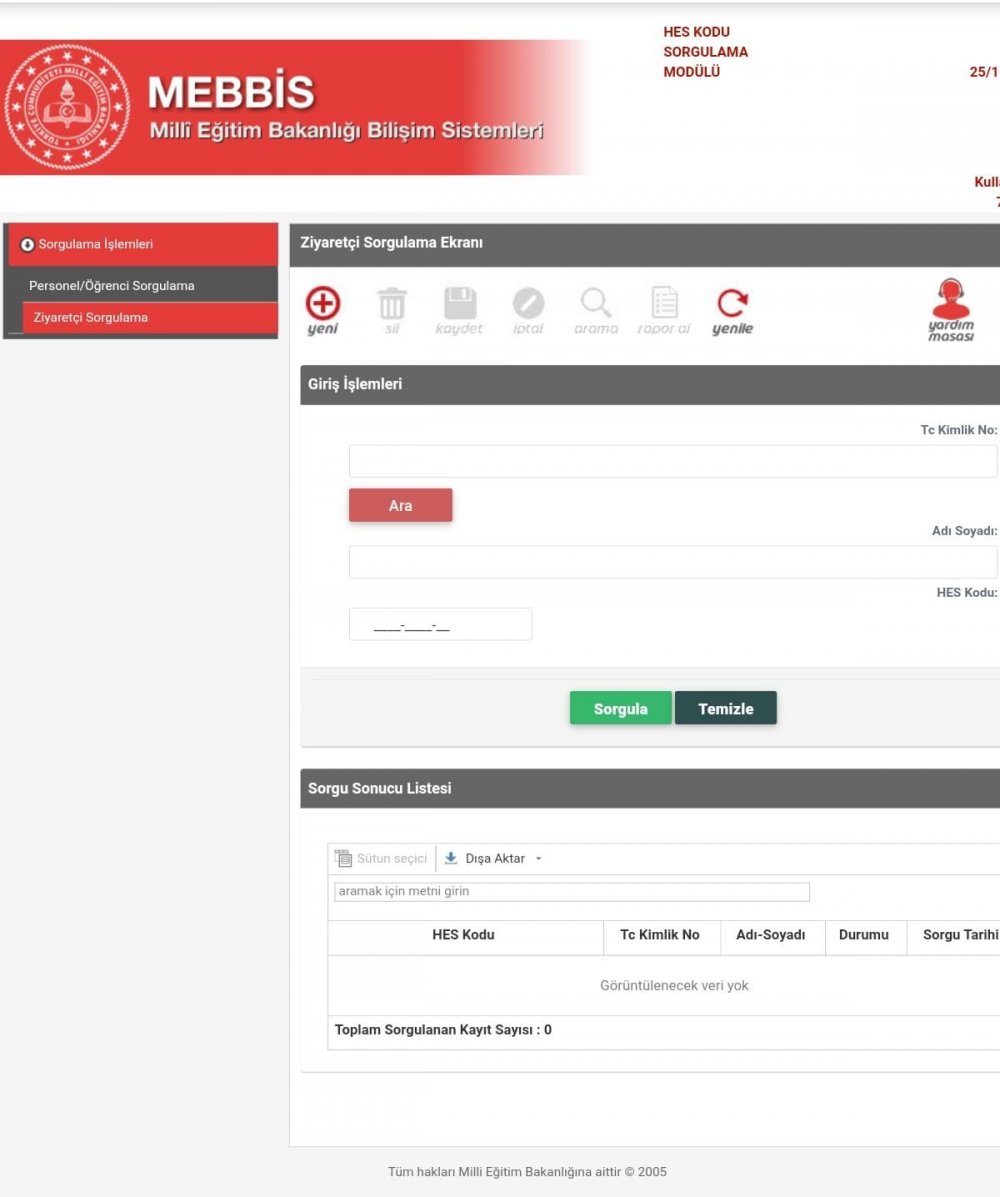Viewport: 1000px width, 1197px height.
Task: Sort by the HES Kodu column header
Action: tap(463, 936)
